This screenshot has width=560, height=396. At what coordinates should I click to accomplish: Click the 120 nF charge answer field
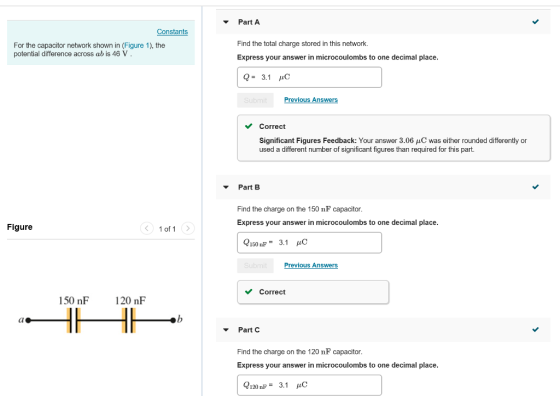click(x=309, y=385)
